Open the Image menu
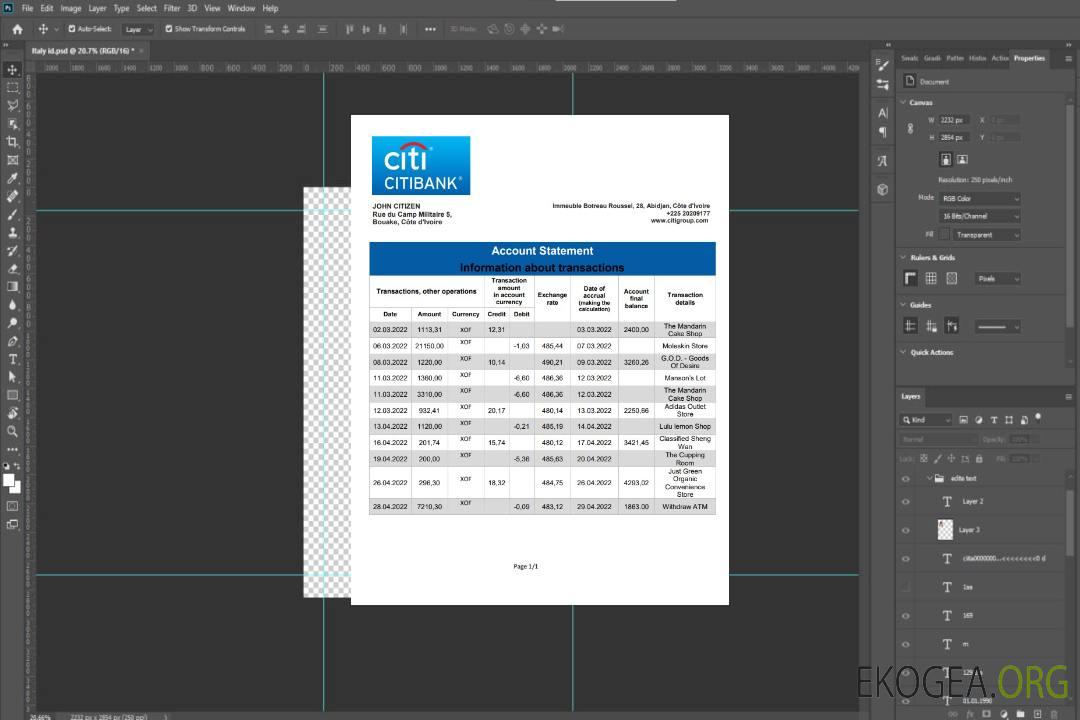Viewport: 1080px width, 720px height. tap(70, 8)
